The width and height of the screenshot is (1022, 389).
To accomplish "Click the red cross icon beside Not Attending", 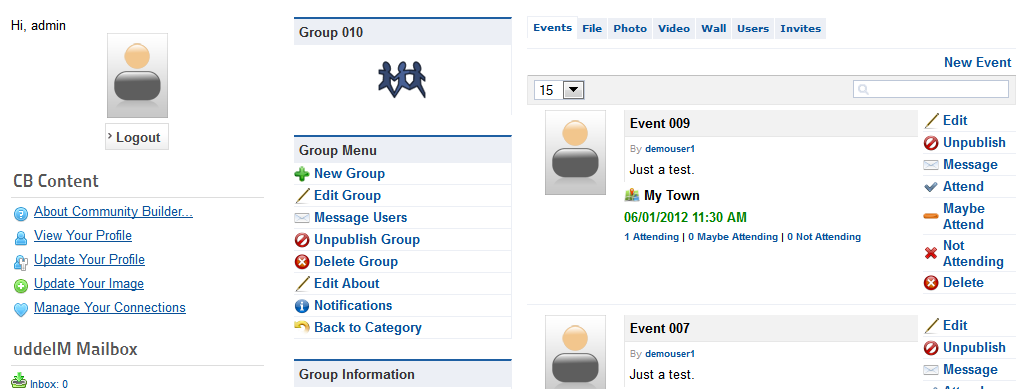I will [931, 253].
